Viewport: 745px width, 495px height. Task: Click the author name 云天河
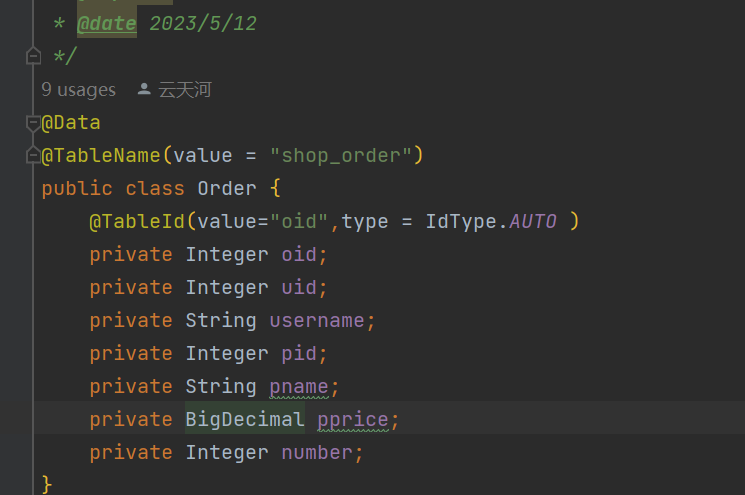point(185,90)
